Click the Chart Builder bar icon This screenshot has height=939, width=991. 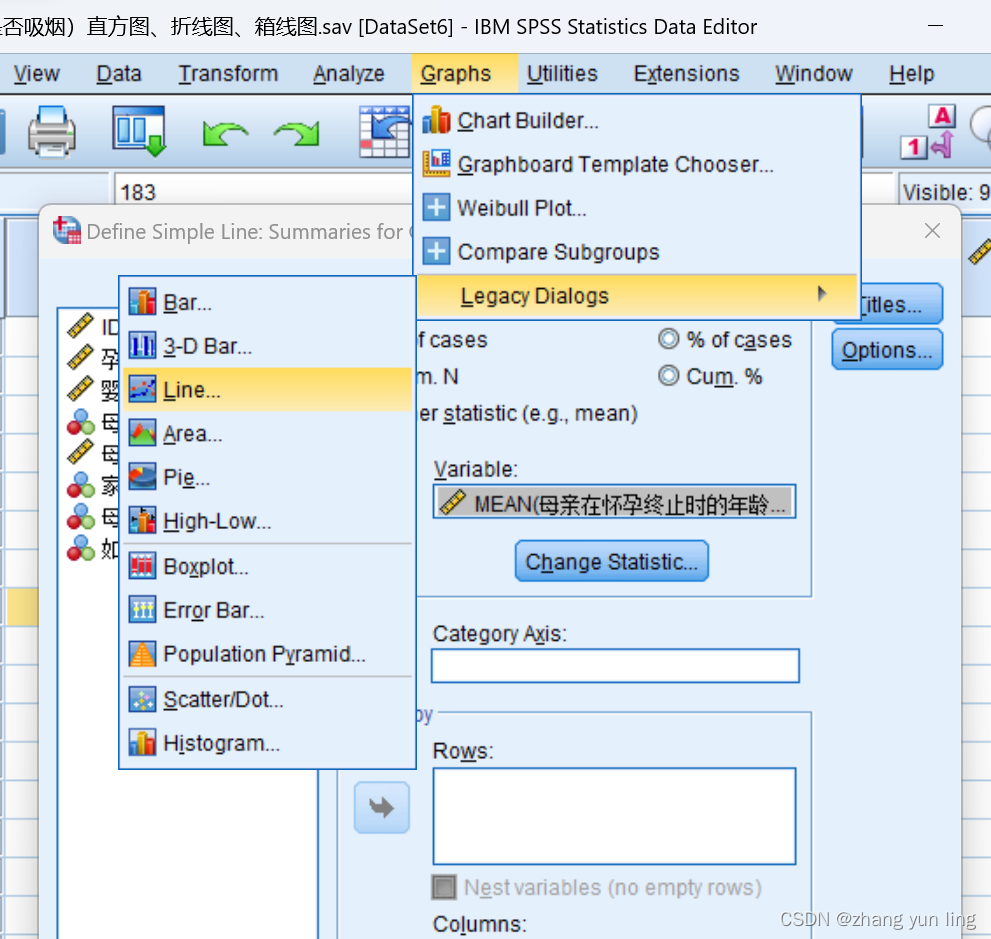pos(436,120)
